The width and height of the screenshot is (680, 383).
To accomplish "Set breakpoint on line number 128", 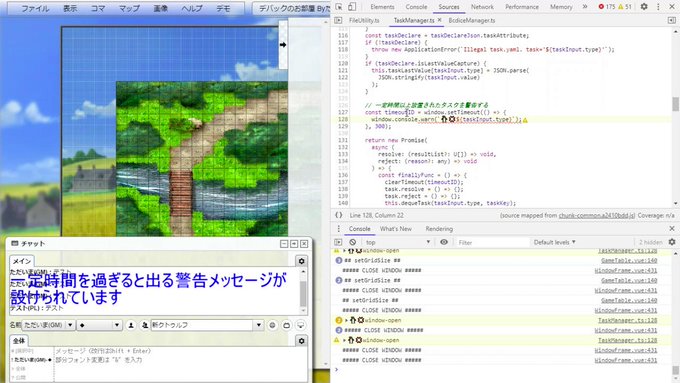I will click(343, 119).
